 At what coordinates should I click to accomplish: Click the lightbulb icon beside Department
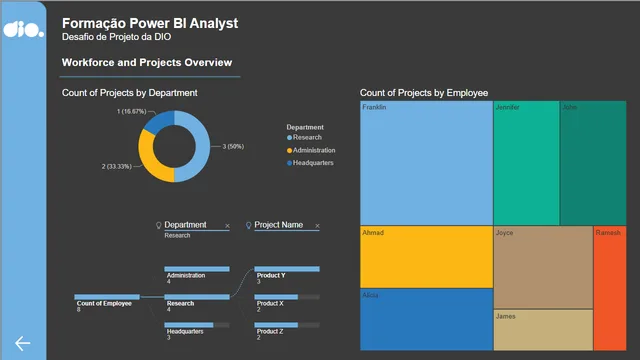pyautogui.click(x=159, y=225)
